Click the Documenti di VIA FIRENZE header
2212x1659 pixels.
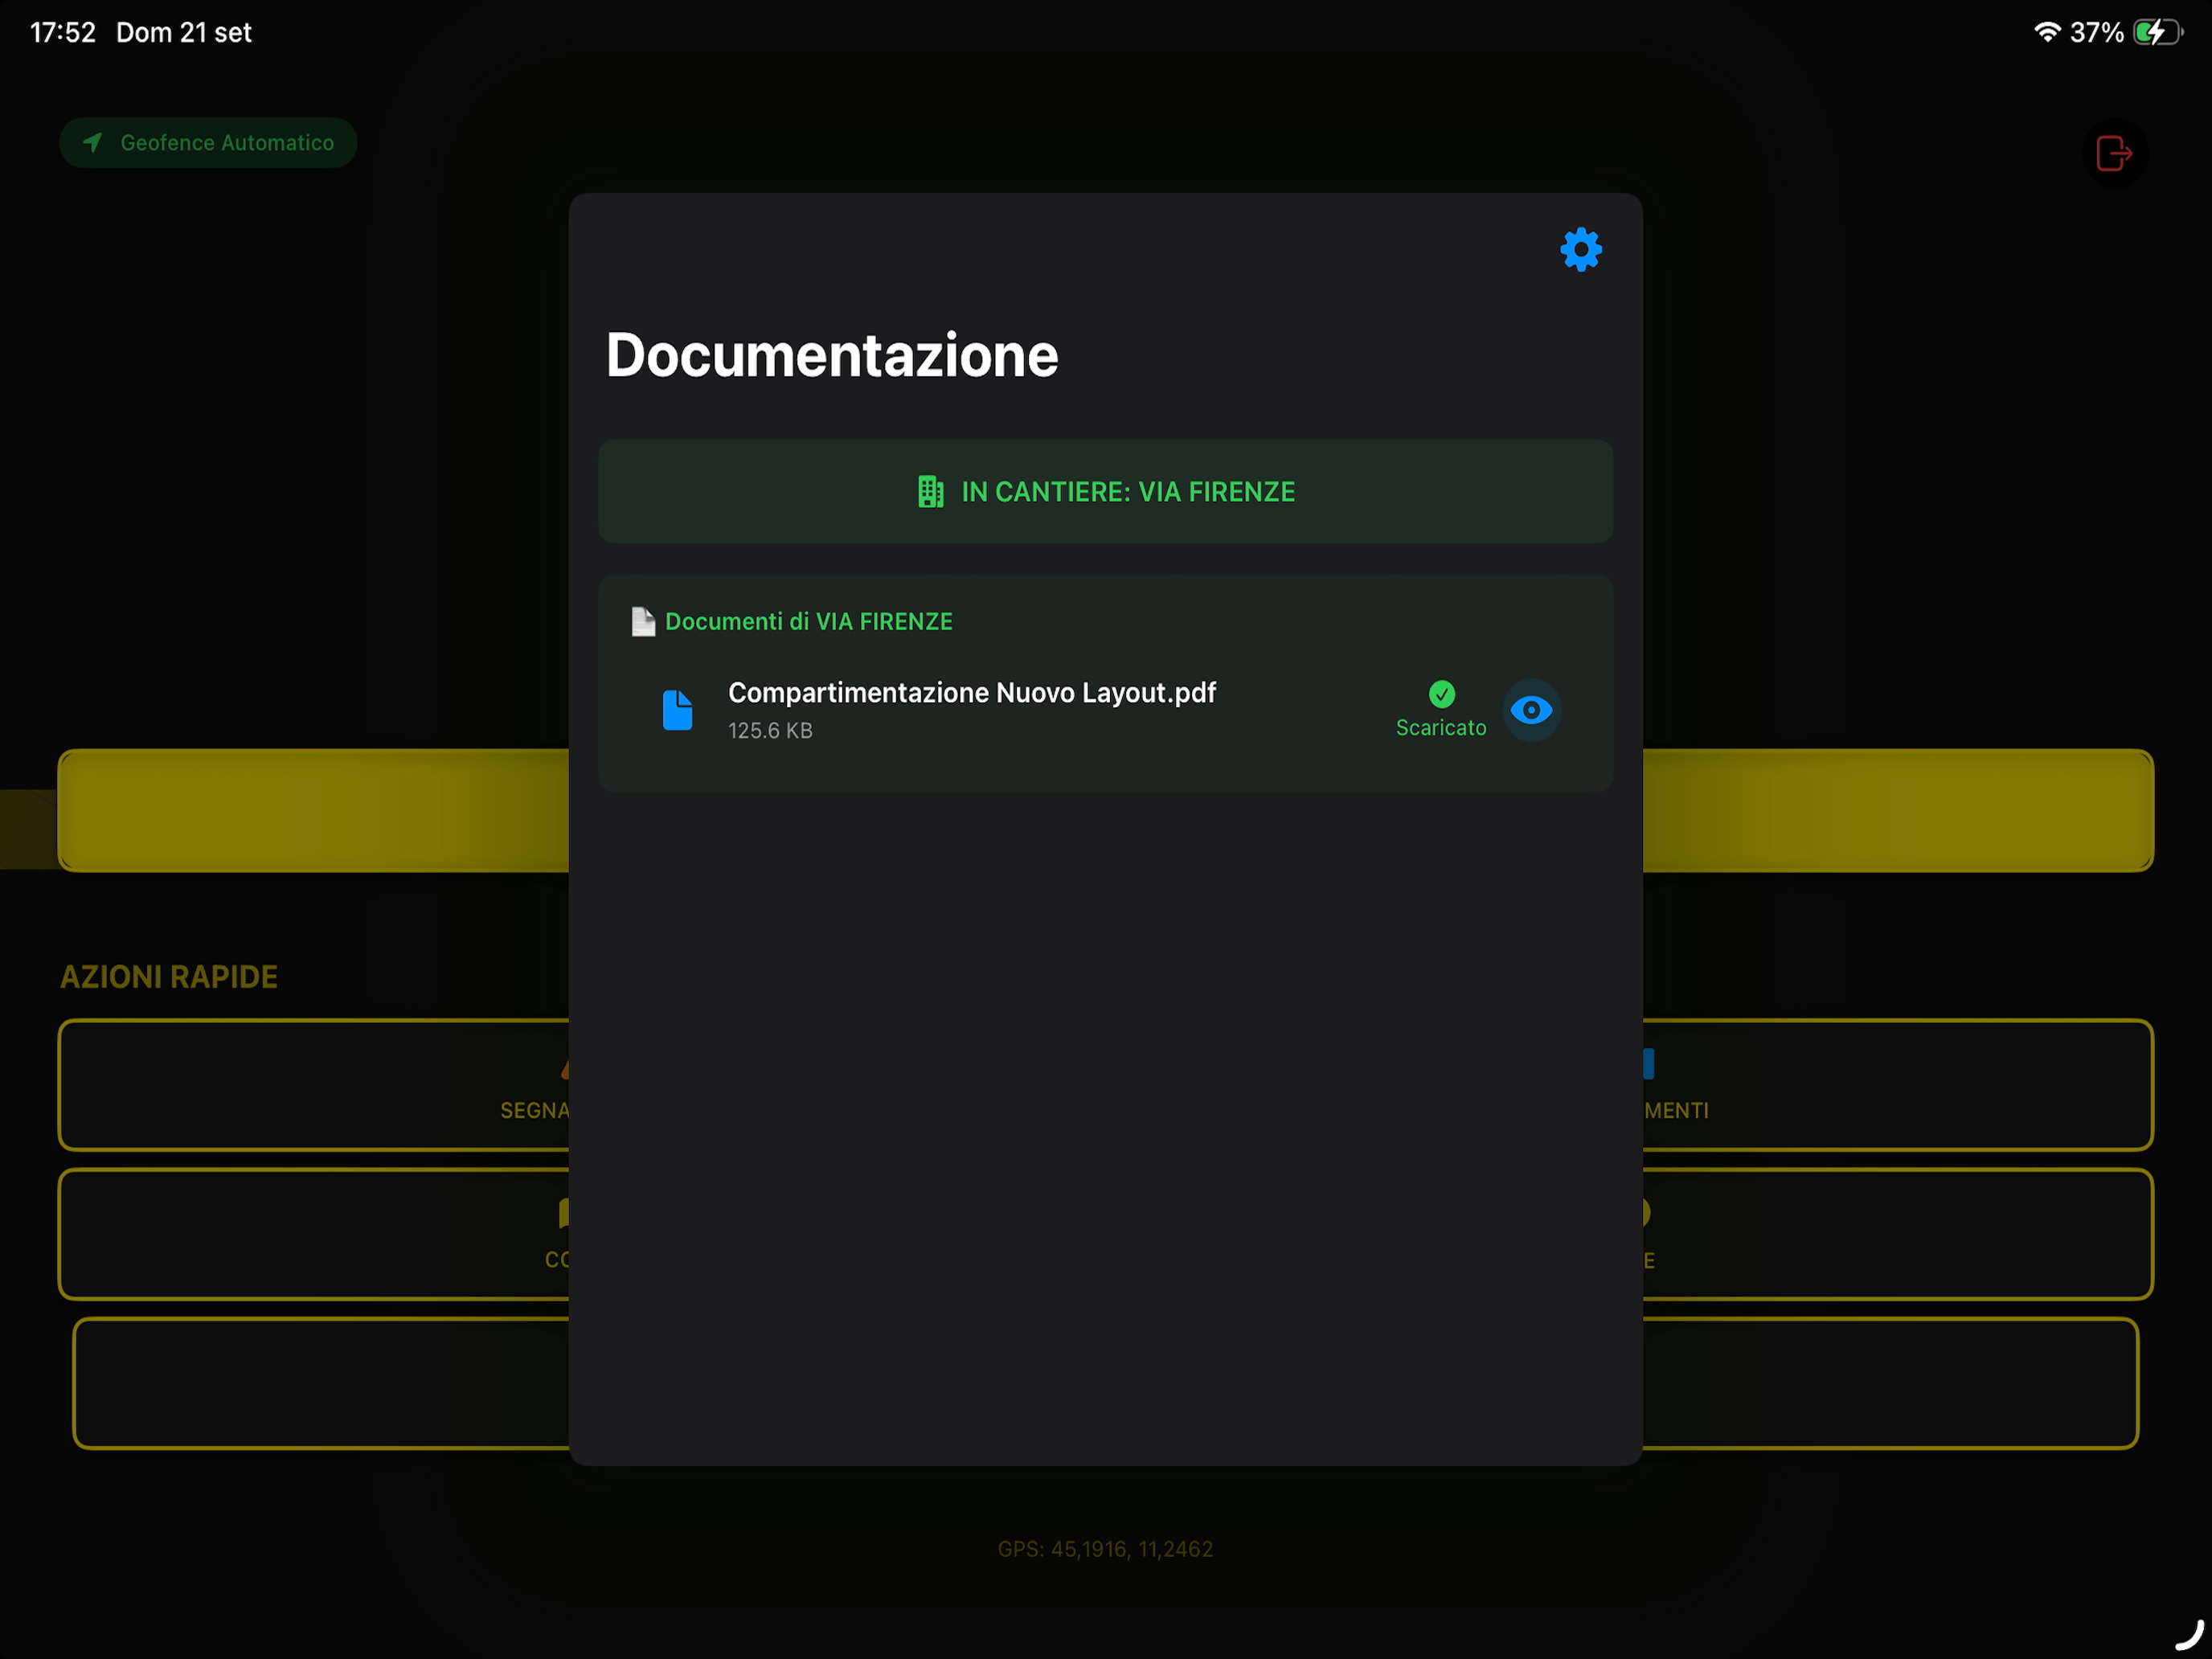pos(808,621)
